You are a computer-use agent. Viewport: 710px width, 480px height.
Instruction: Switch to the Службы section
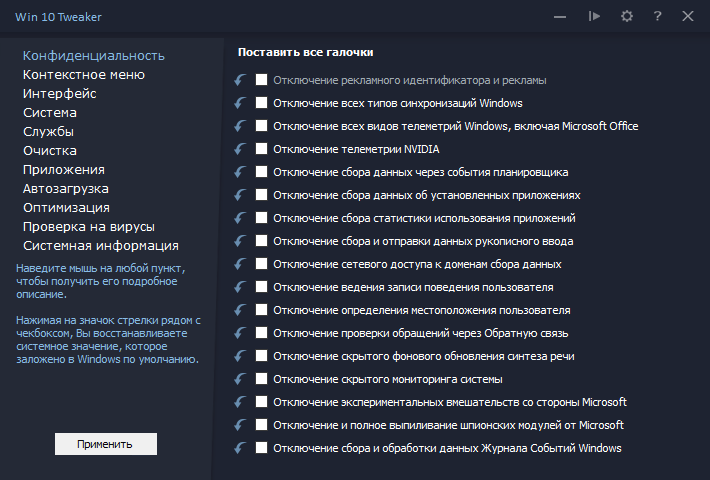click(48, 131)
